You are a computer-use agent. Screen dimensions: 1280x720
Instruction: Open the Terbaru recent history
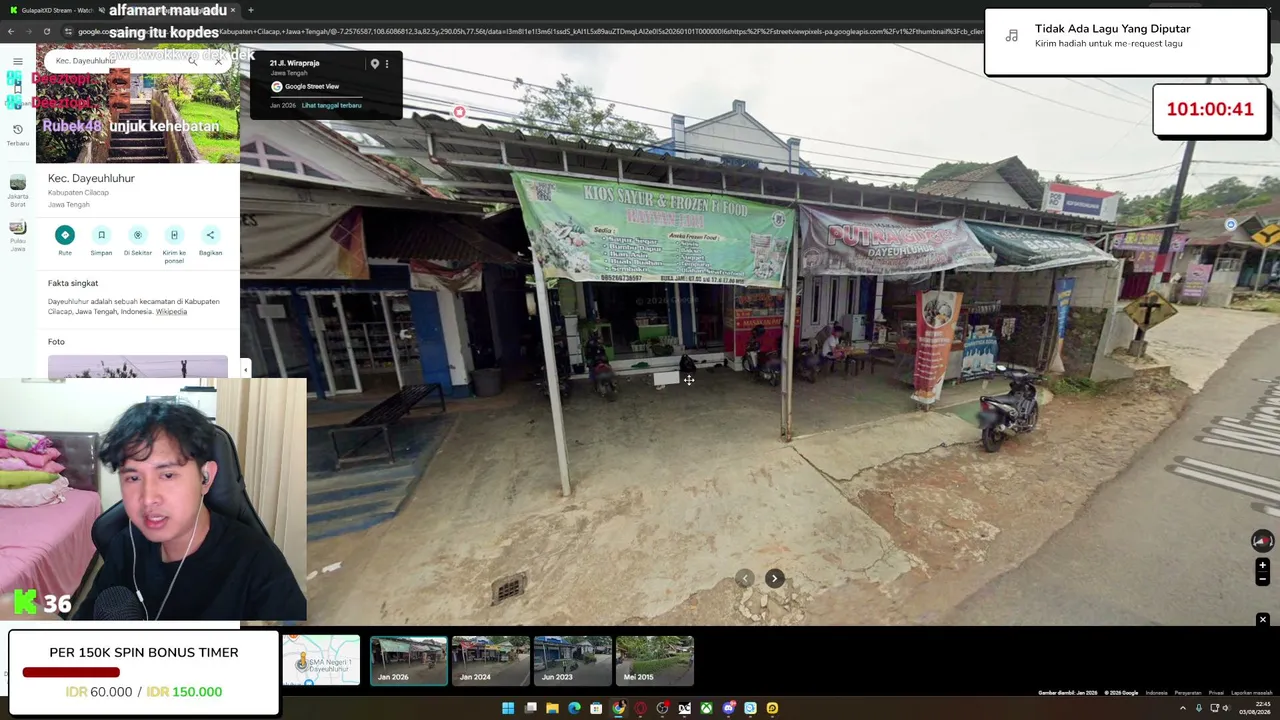point(18,134)
